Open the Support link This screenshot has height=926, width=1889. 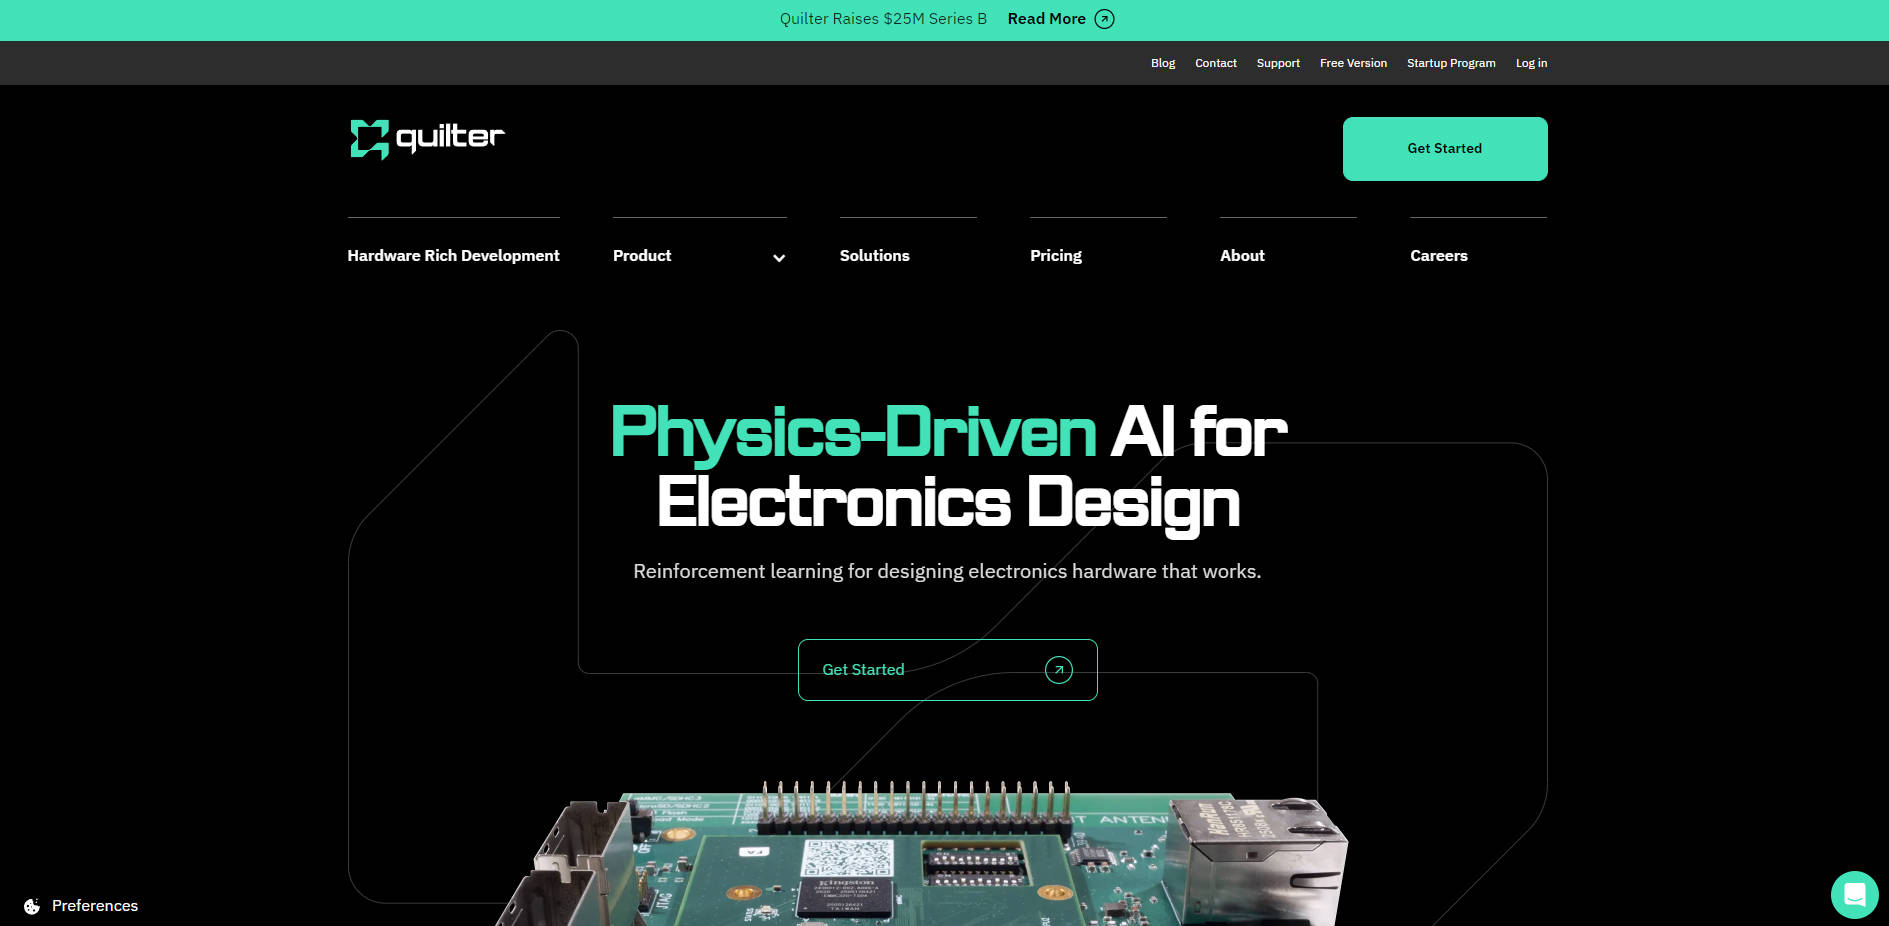pos(1278,63)
